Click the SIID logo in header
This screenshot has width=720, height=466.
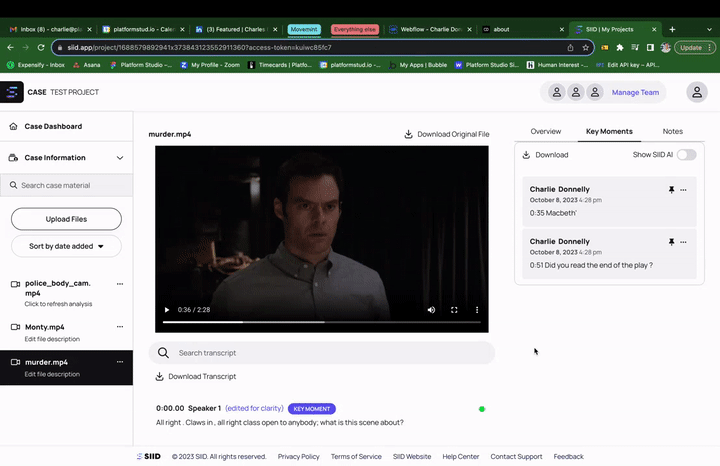pyautogui.click(x=11, y=92)
